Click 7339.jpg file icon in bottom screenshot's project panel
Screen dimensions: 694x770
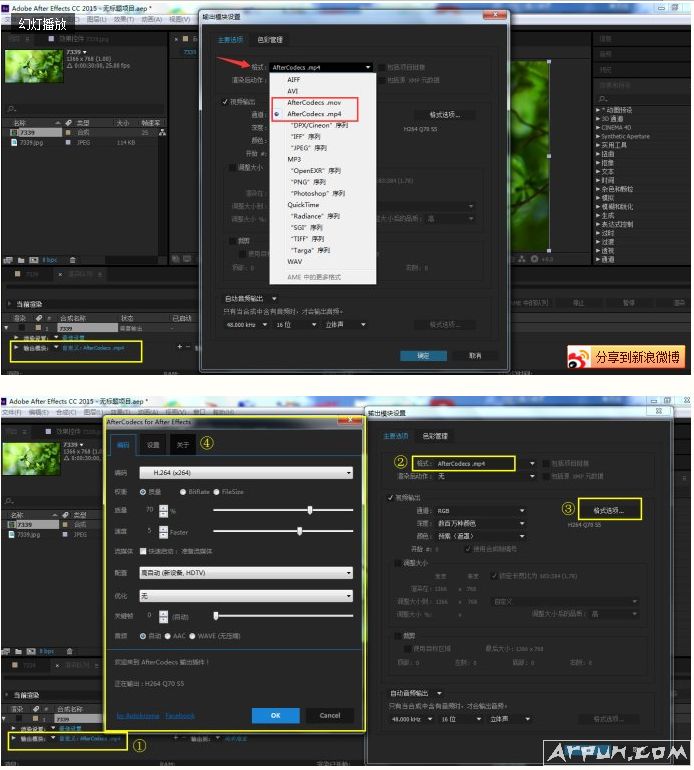11,534
